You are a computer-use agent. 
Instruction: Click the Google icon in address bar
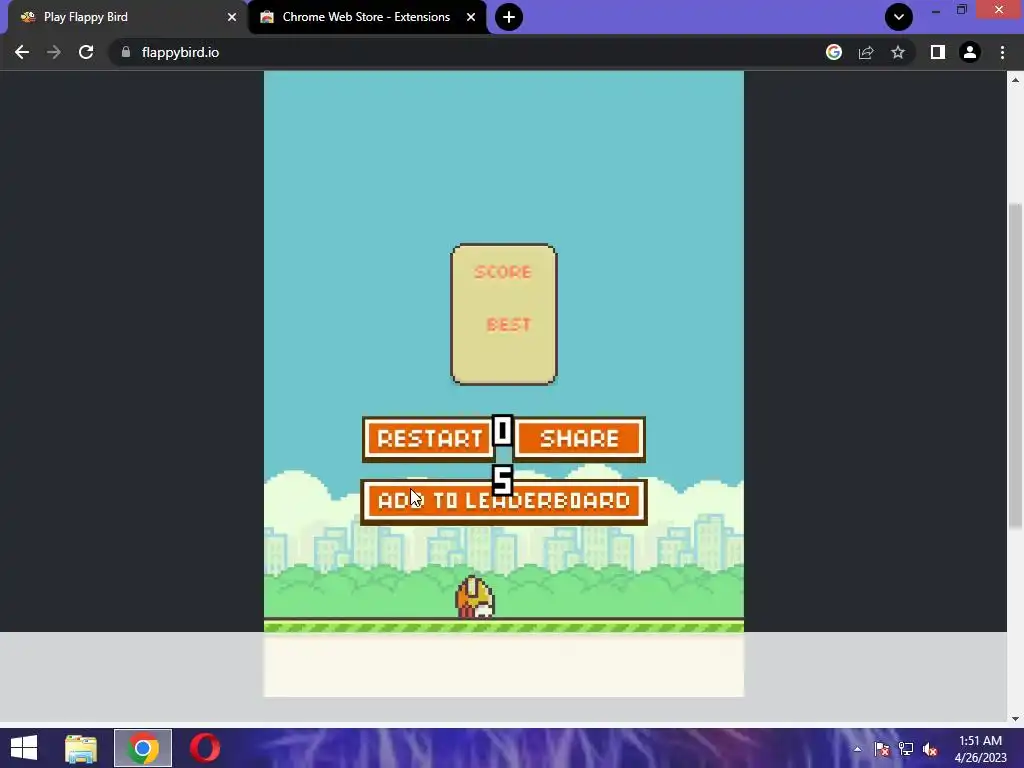(x=834, y=52)
